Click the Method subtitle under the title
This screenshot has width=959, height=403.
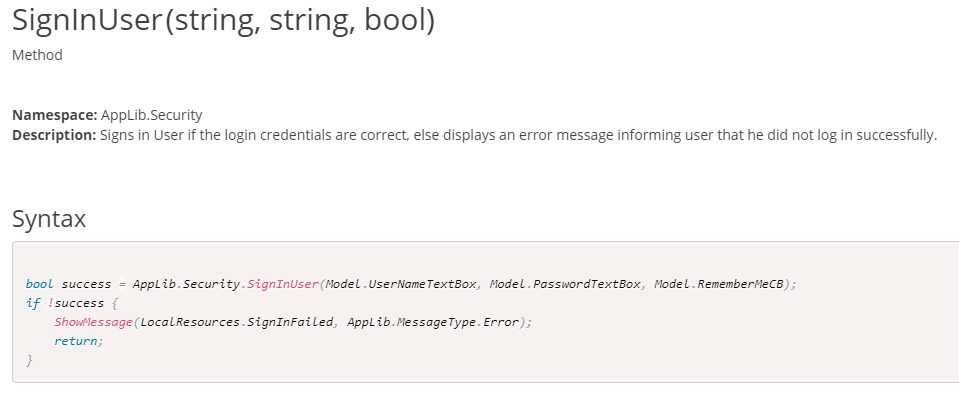37,55
